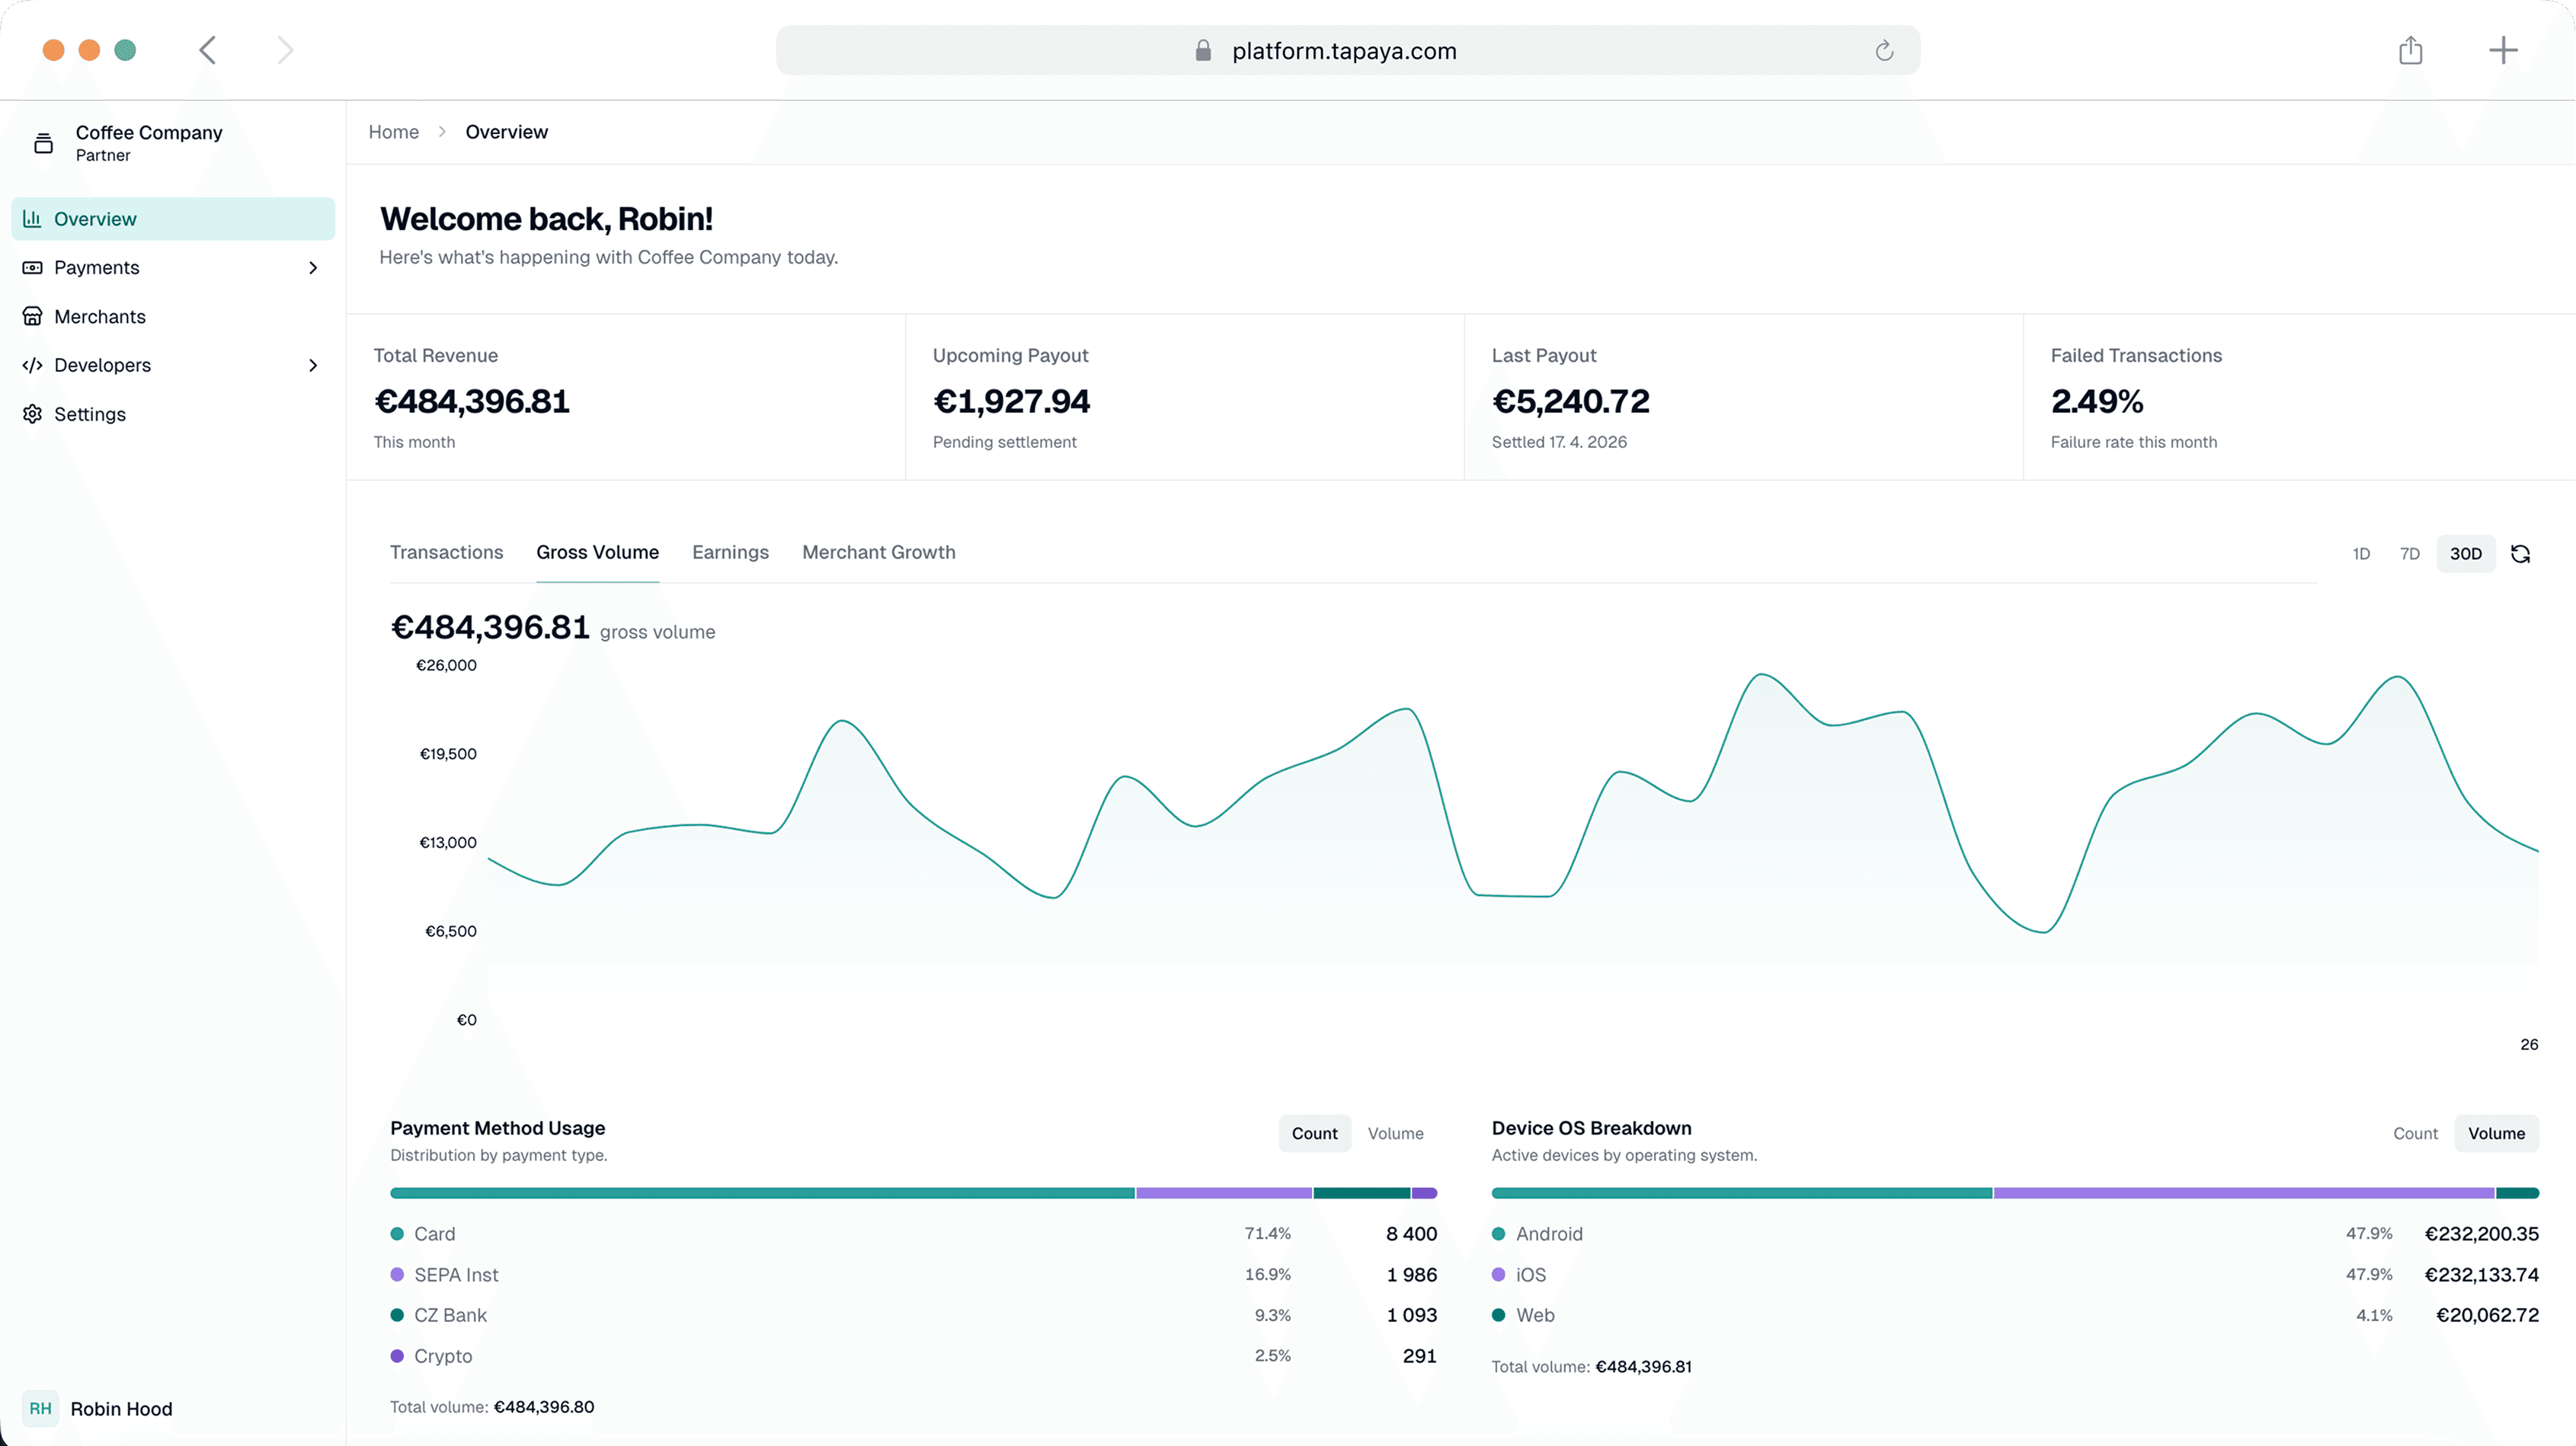Viewport: 2576px width, 1446px height.
Task: Open the Robin Hood profile avatar
Action: (x=41, y=1408)
